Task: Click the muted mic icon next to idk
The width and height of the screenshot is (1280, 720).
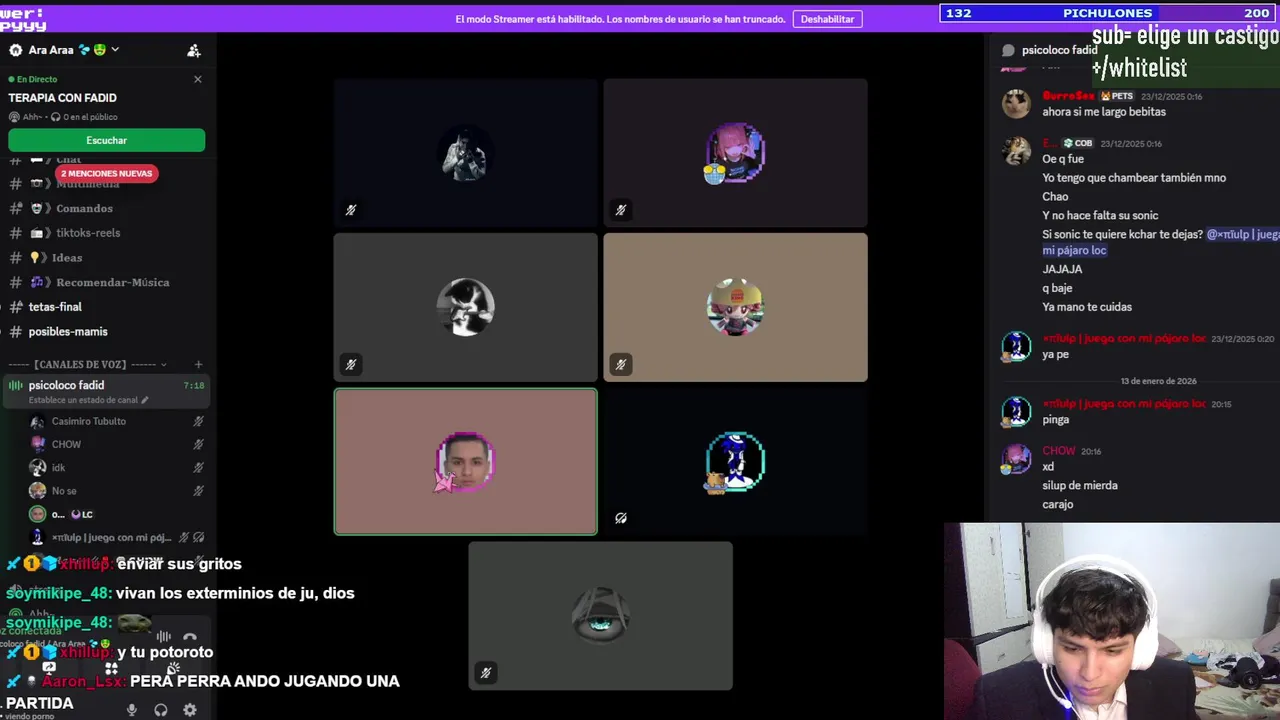Action: (198, 468)
